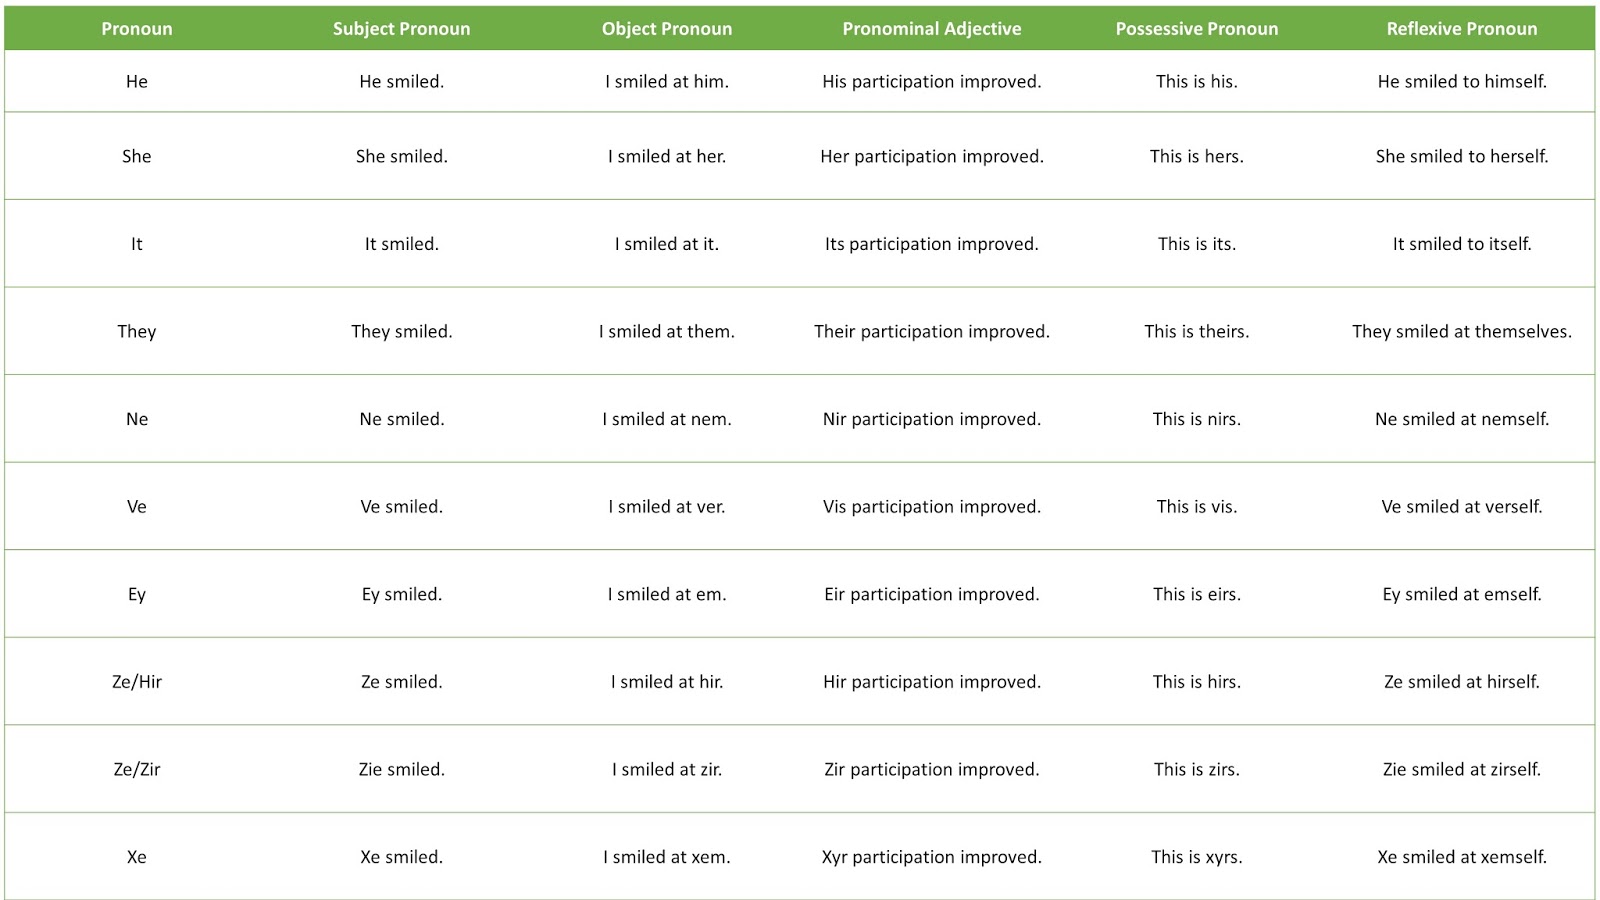Viewport: 1600px width, 900px height.
Task: Select the 'Ey smiled.' cell
Action: [401, 595]
